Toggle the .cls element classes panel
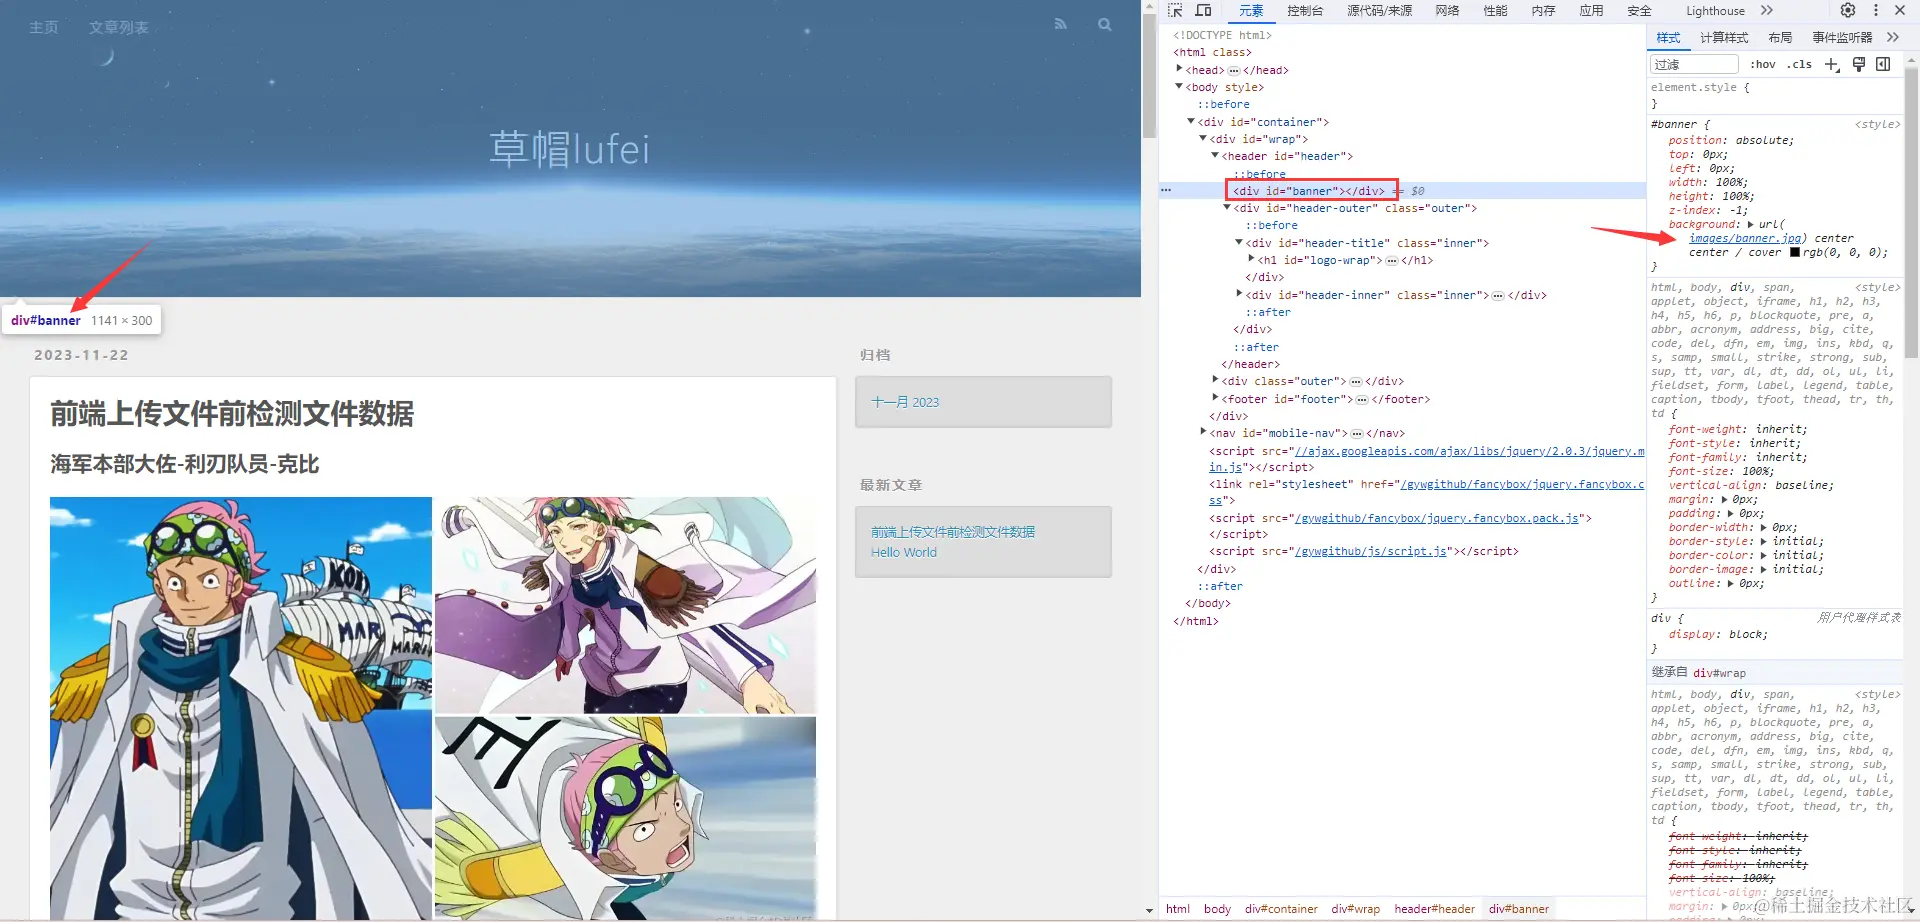This screenshot has width=1920, height=922. [x=1800, y=64]
